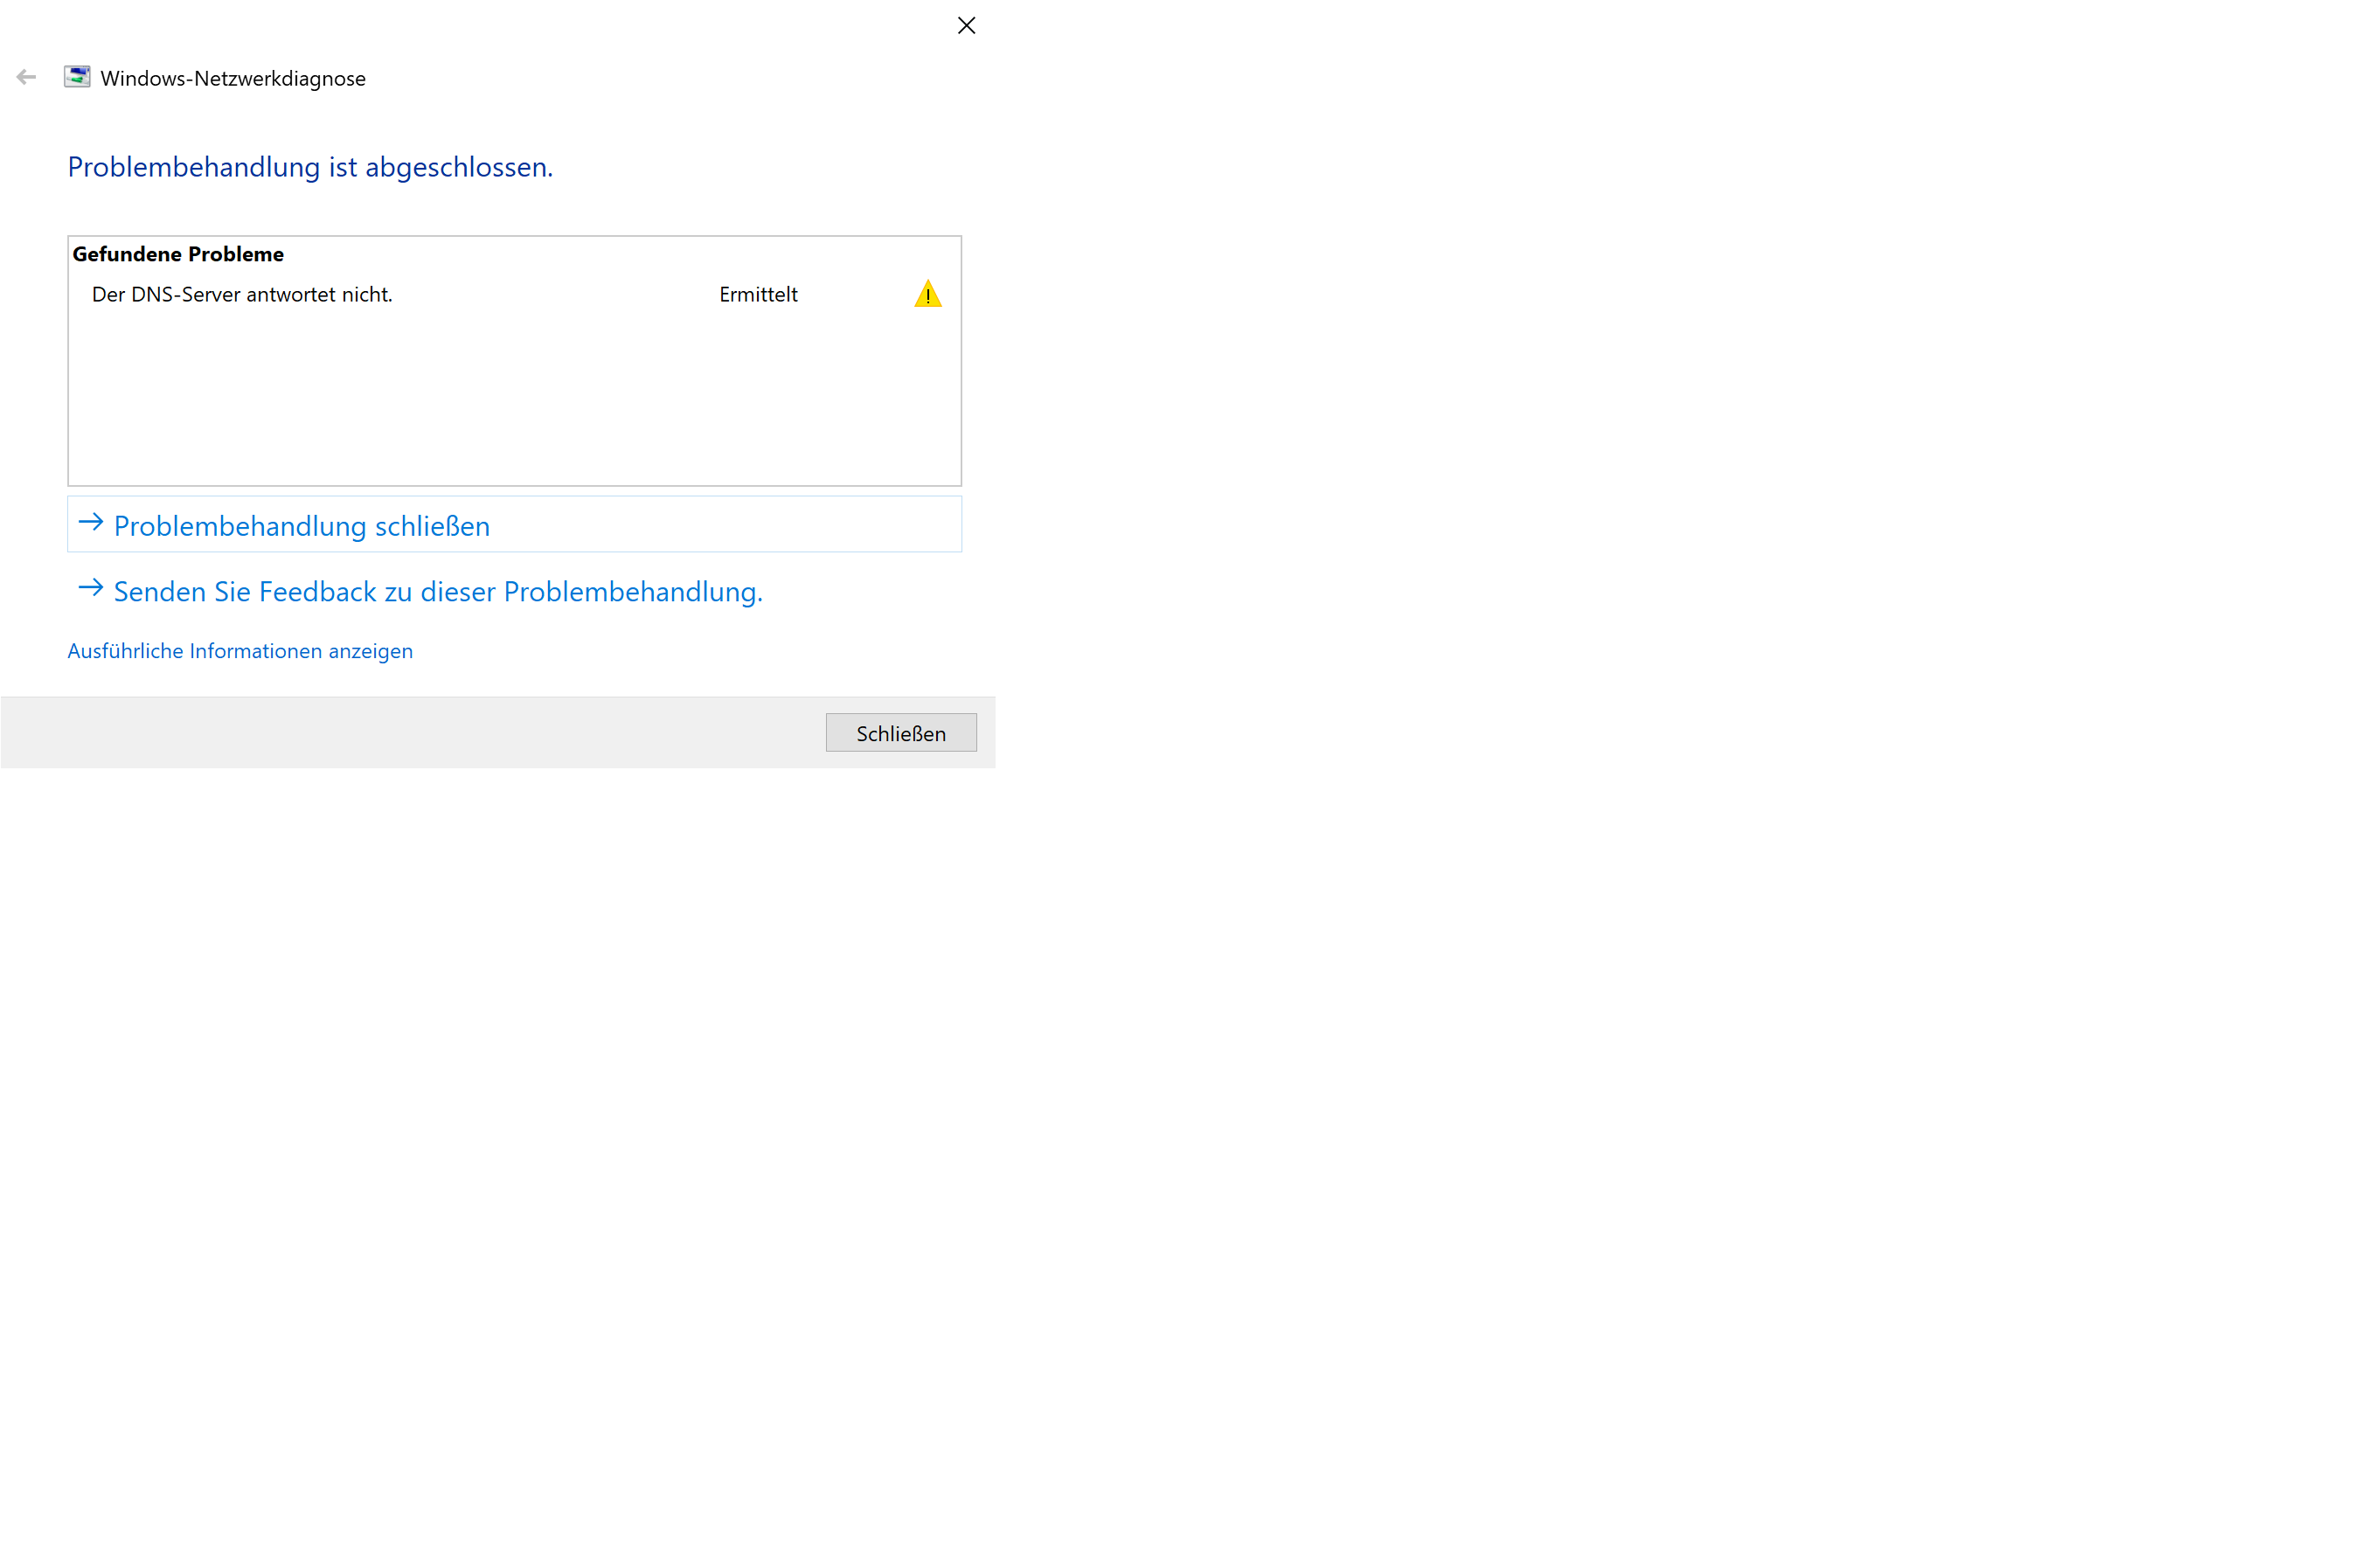Click the heading Problembehandlung ist abgeschlossen
The image size is (2360, 1568).
[310, 167]
